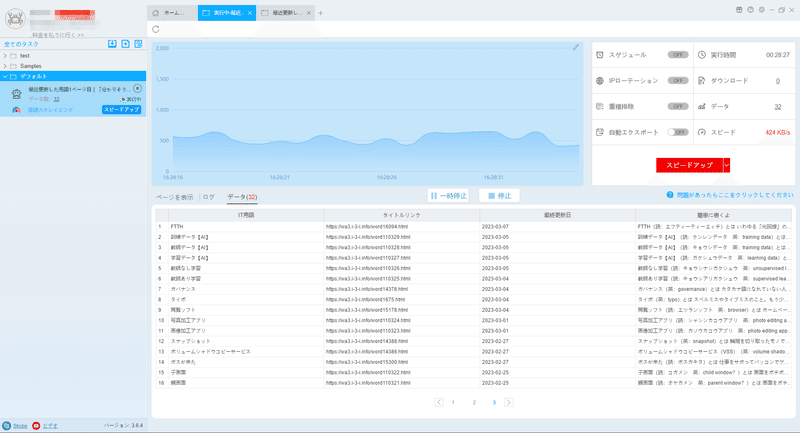Screen dimensions: 800x433
Task: Go to next page arrow in pagination
Action: coord(509,402)
